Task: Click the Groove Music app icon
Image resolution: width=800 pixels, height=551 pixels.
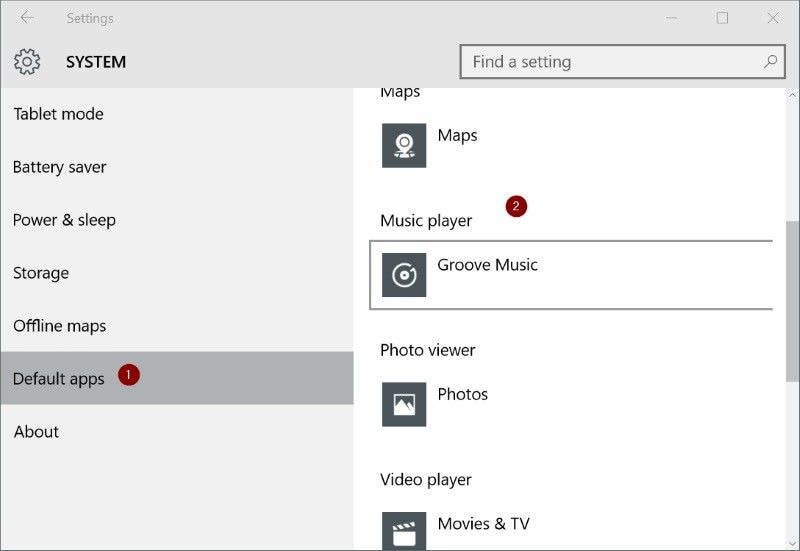Action: point(404,275)
